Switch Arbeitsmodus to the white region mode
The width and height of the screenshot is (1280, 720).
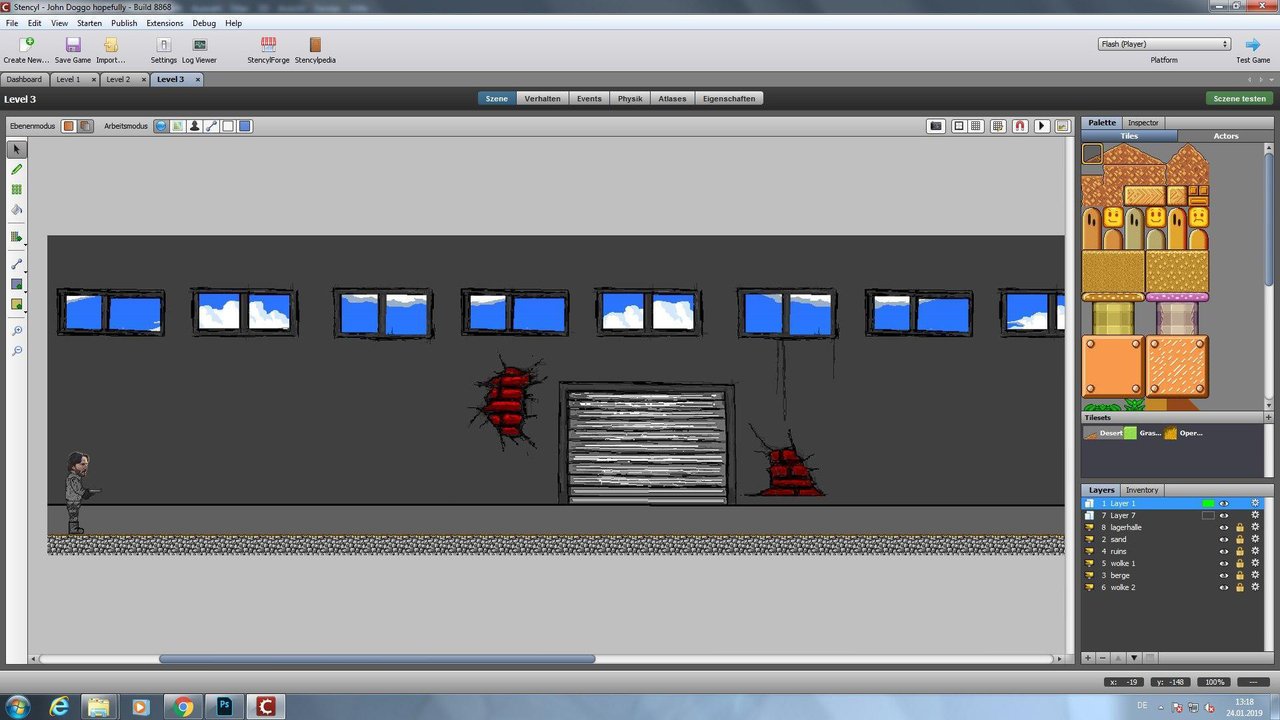pyautogui.click(x=228, y=126)
